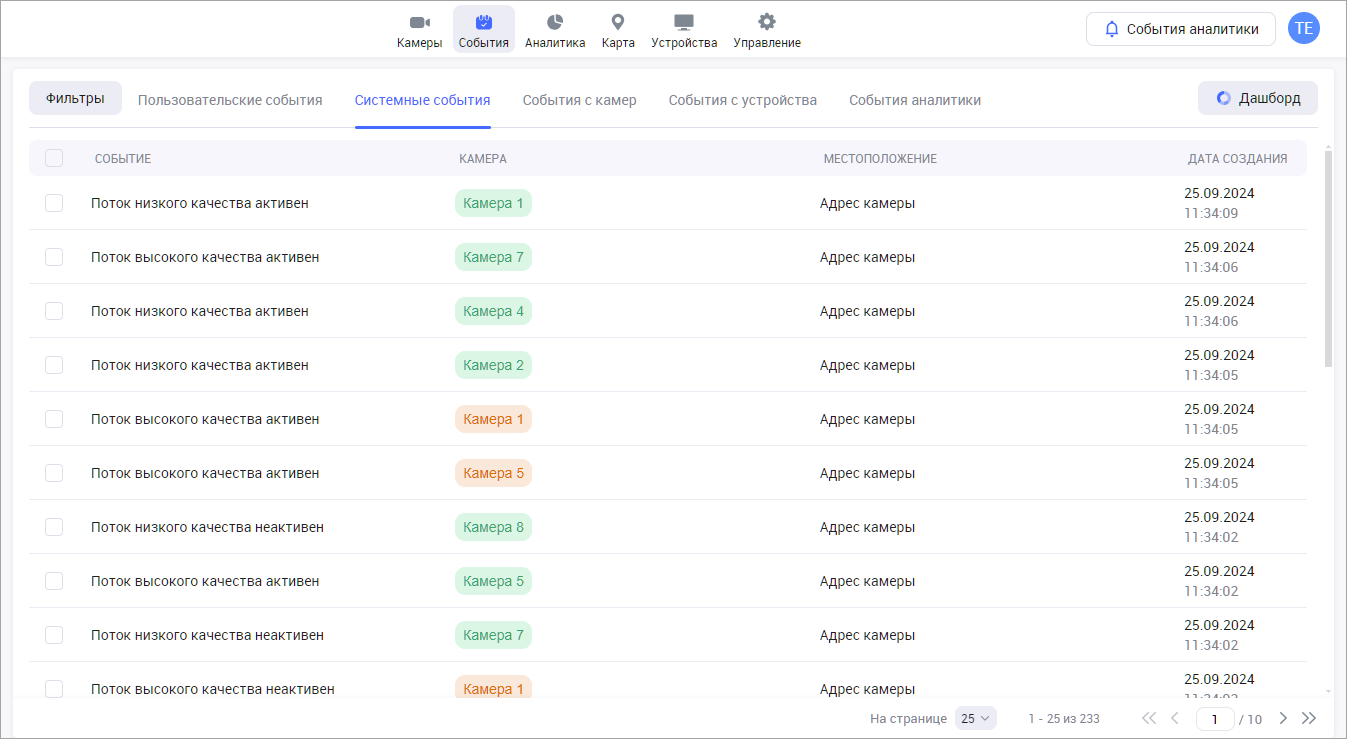Go to the next page arrow
Screen dimensions: 1347x739
(1283, 718)
